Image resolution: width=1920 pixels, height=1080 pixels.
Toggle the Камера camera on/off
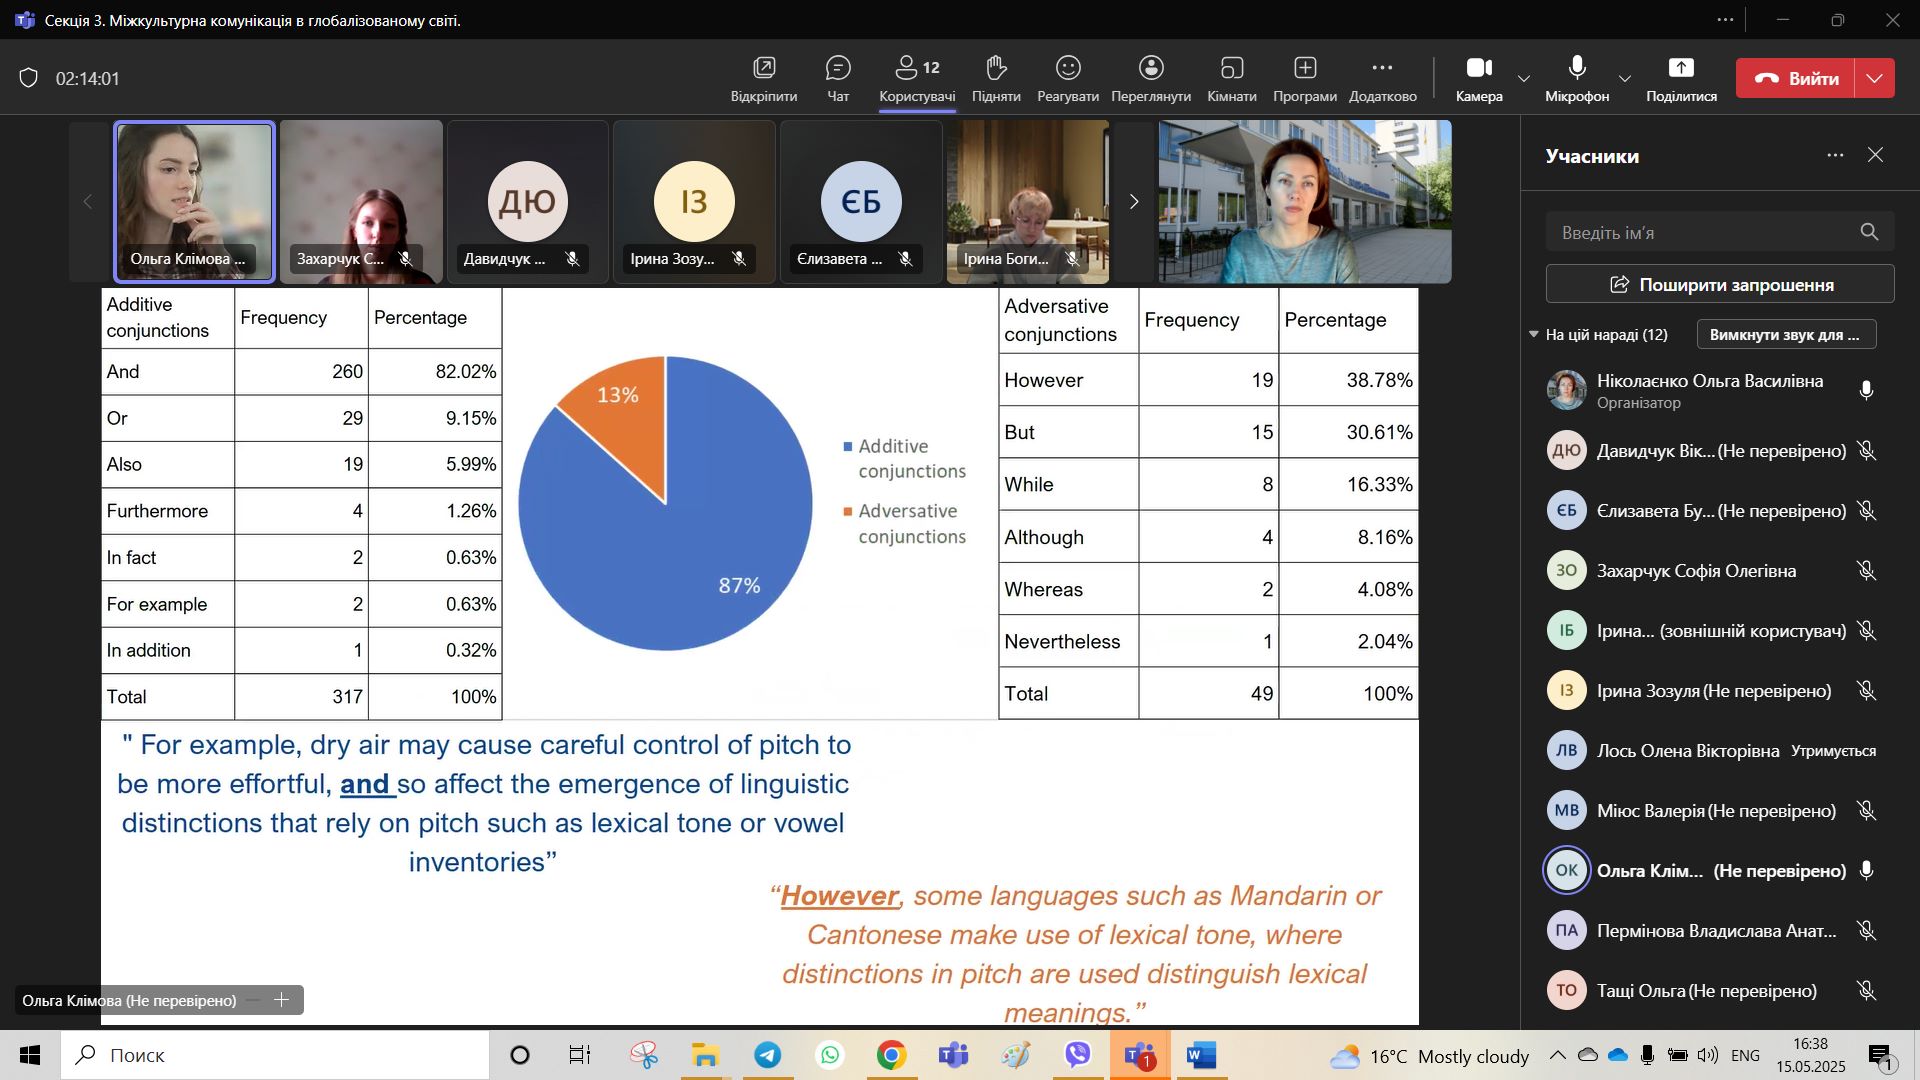[x=1479, y=69]
